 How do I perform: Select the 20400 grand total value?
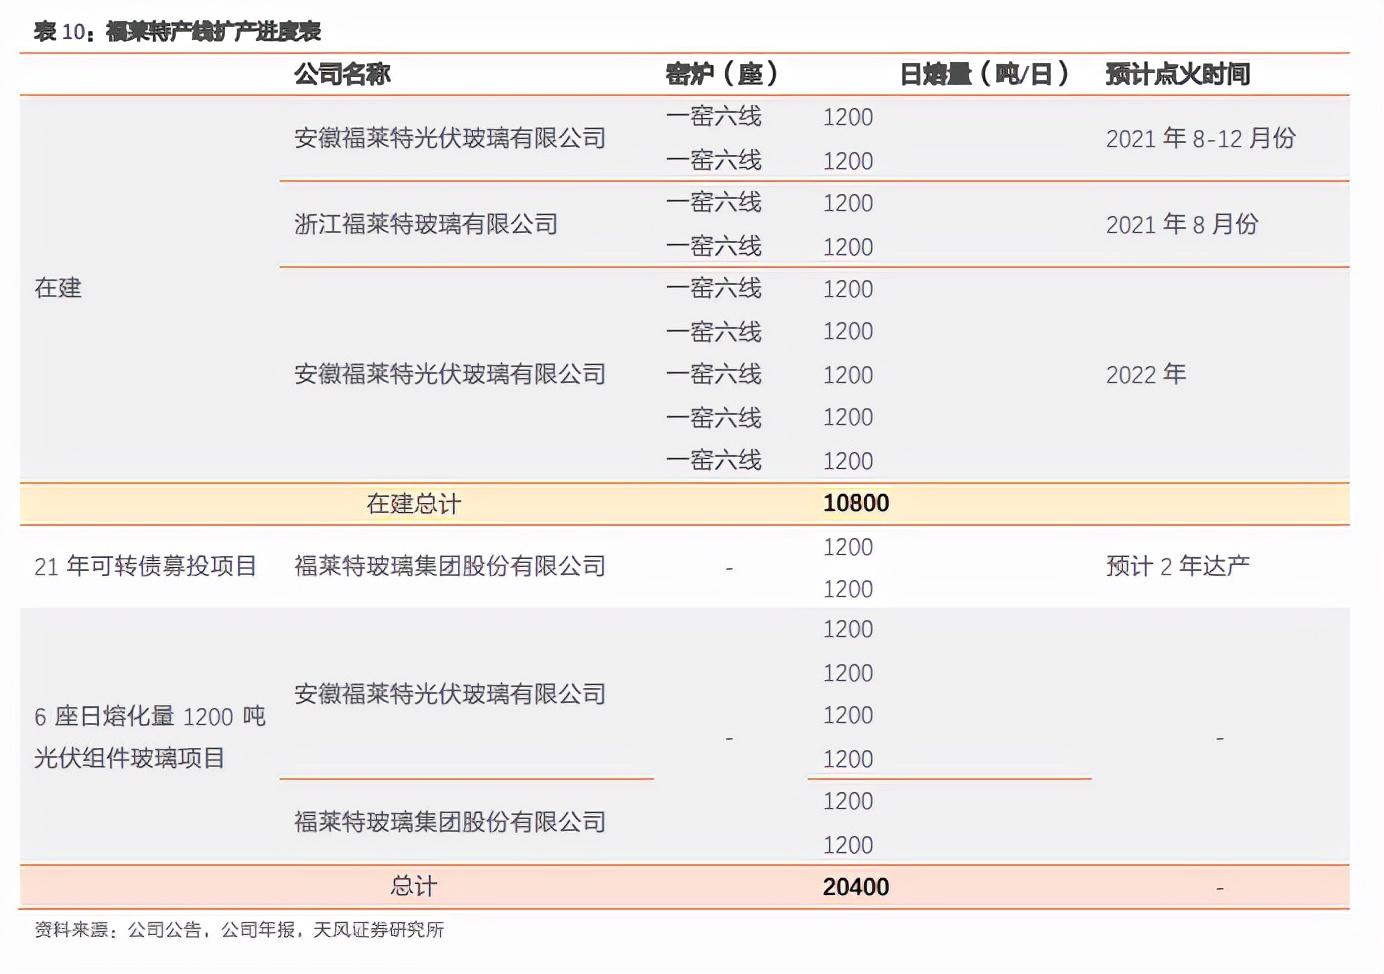pyautogui.click(x=856, y=887)
